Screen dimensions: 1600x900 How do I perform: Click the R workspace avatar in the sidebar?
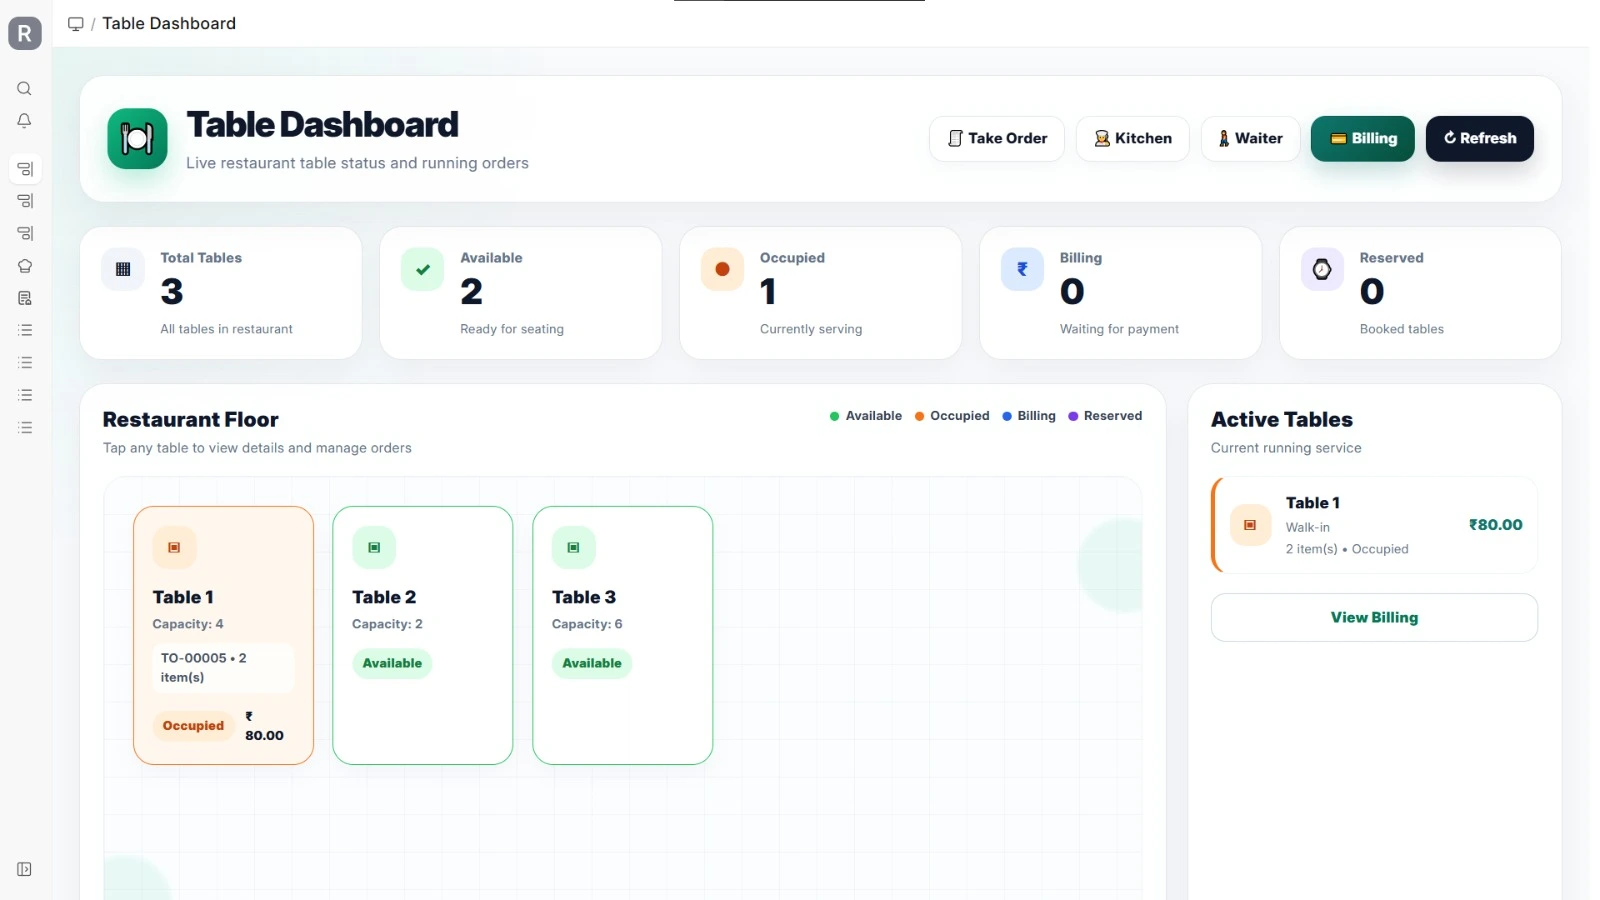[25, 33]
